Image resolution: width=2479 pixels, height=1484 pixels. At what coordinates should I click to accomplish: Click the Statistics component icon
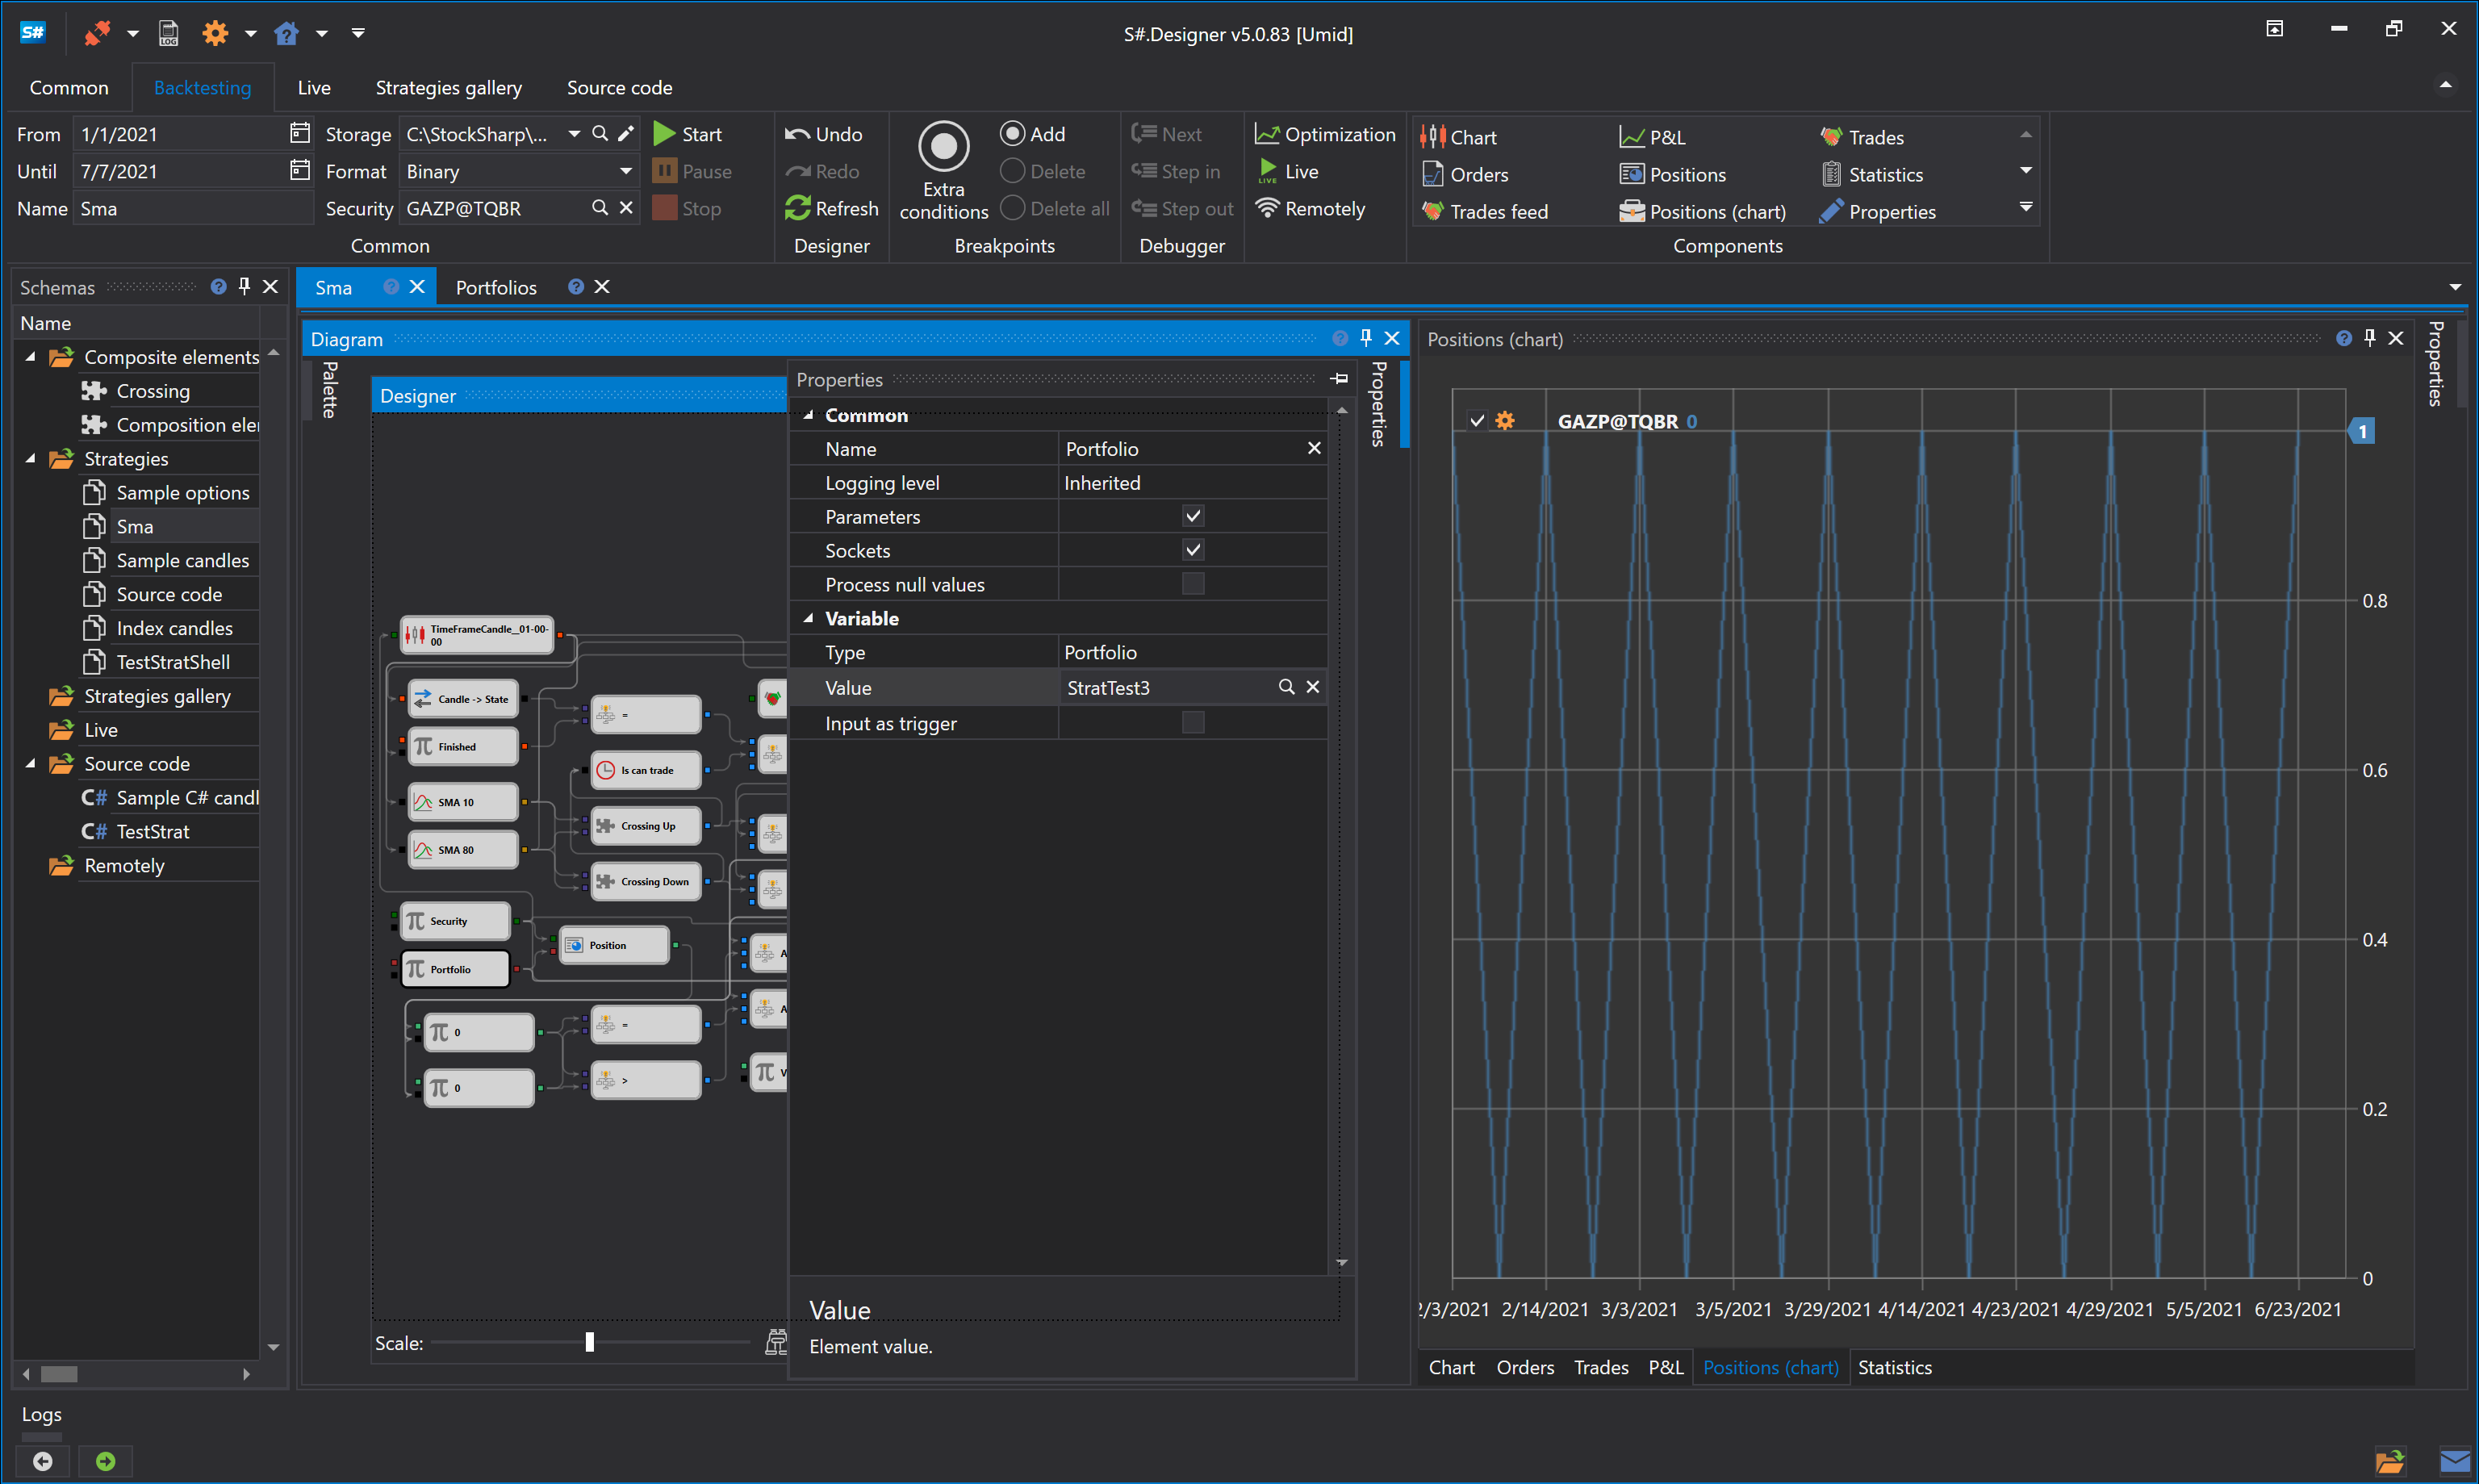pyautogui.click(x=1831, y=174)
